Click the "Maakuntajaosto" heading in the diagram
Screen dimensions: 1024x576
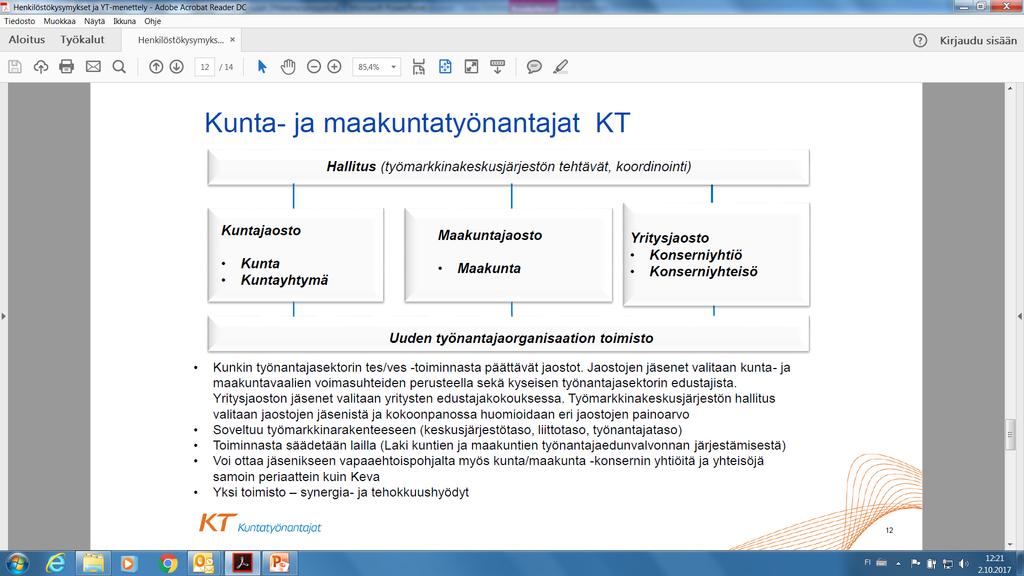pos(490,235)
